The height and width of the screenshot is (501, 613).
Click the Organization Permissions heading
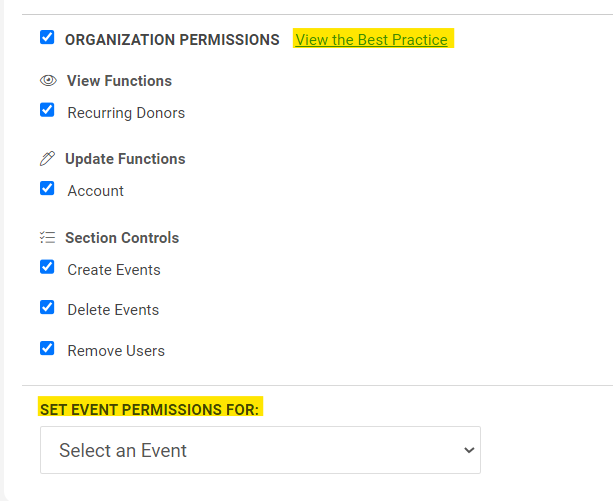(172, 40)
